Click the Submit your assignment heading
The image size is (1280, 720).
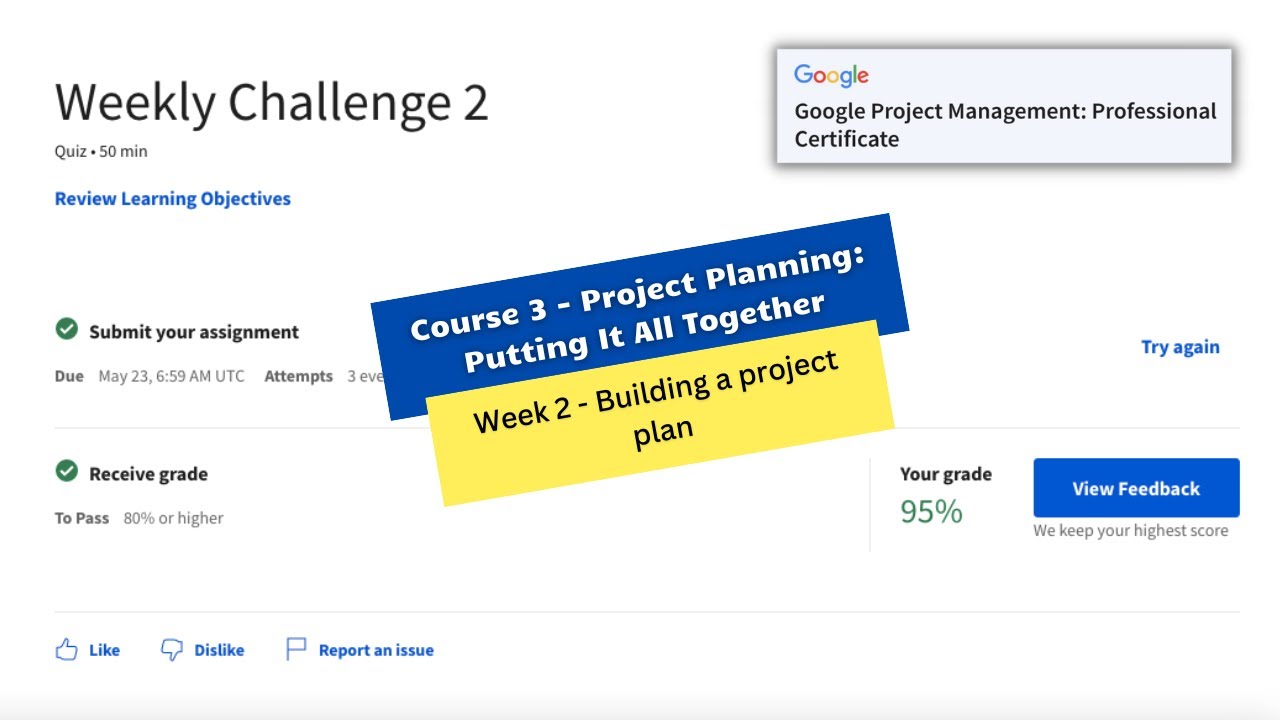coord(194,332)
